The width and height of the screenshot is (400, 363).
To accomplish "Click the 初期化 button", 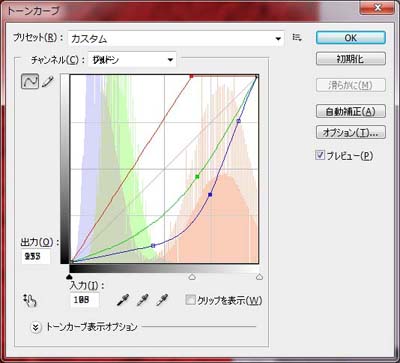I will [x=351, y=59].
